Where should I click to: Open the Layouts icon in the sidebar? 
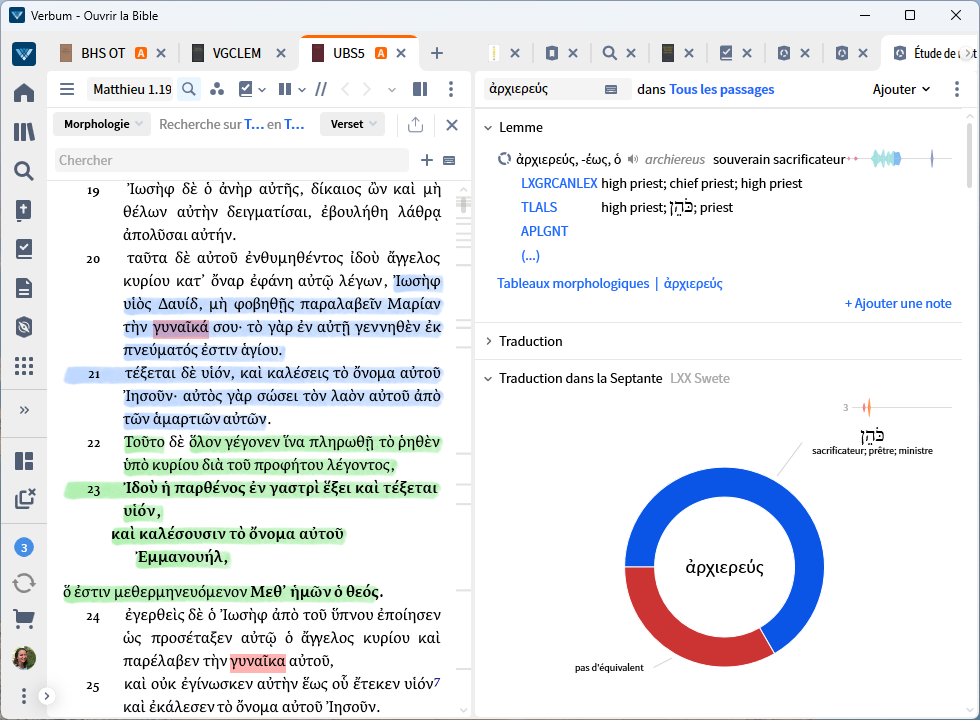coord(24,461)
